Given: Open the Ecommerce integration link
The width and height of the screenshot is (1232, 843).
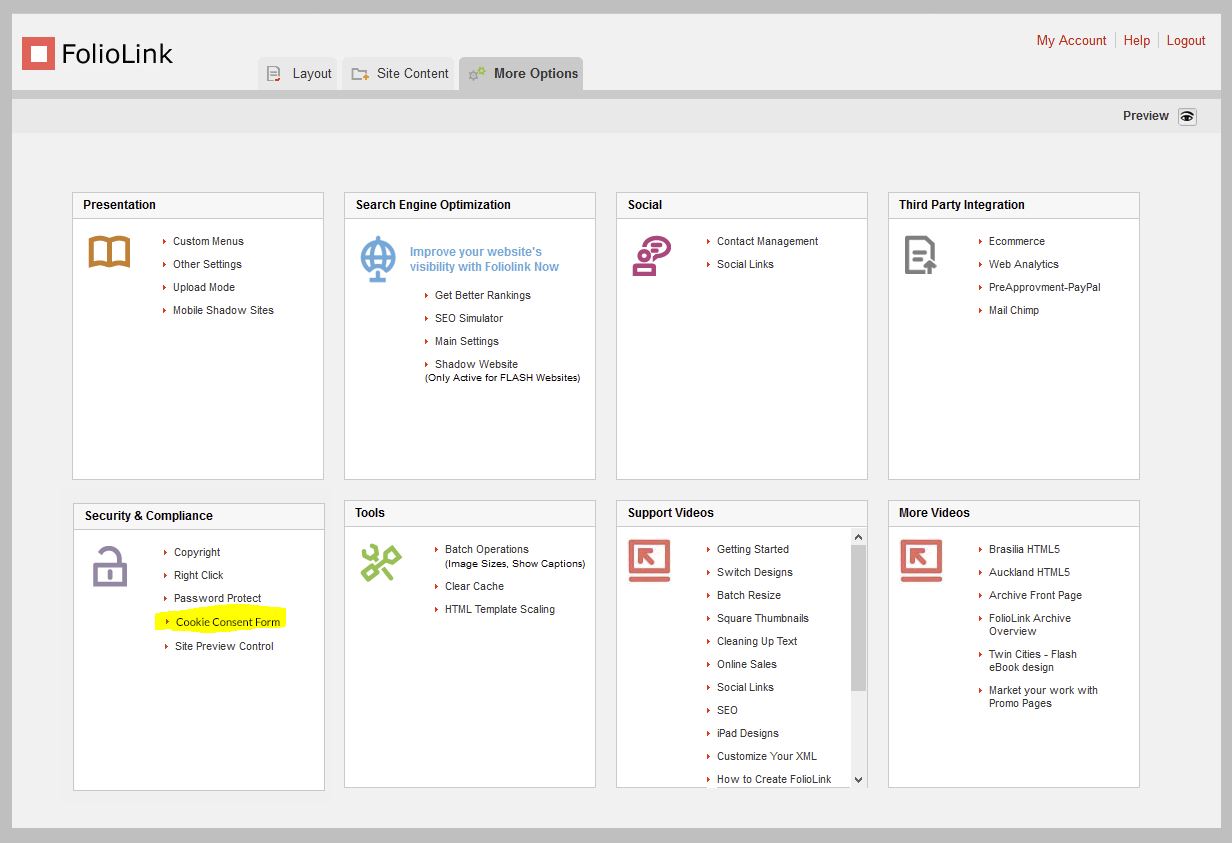Looking at the screenshot, I should click(1016, 241).
